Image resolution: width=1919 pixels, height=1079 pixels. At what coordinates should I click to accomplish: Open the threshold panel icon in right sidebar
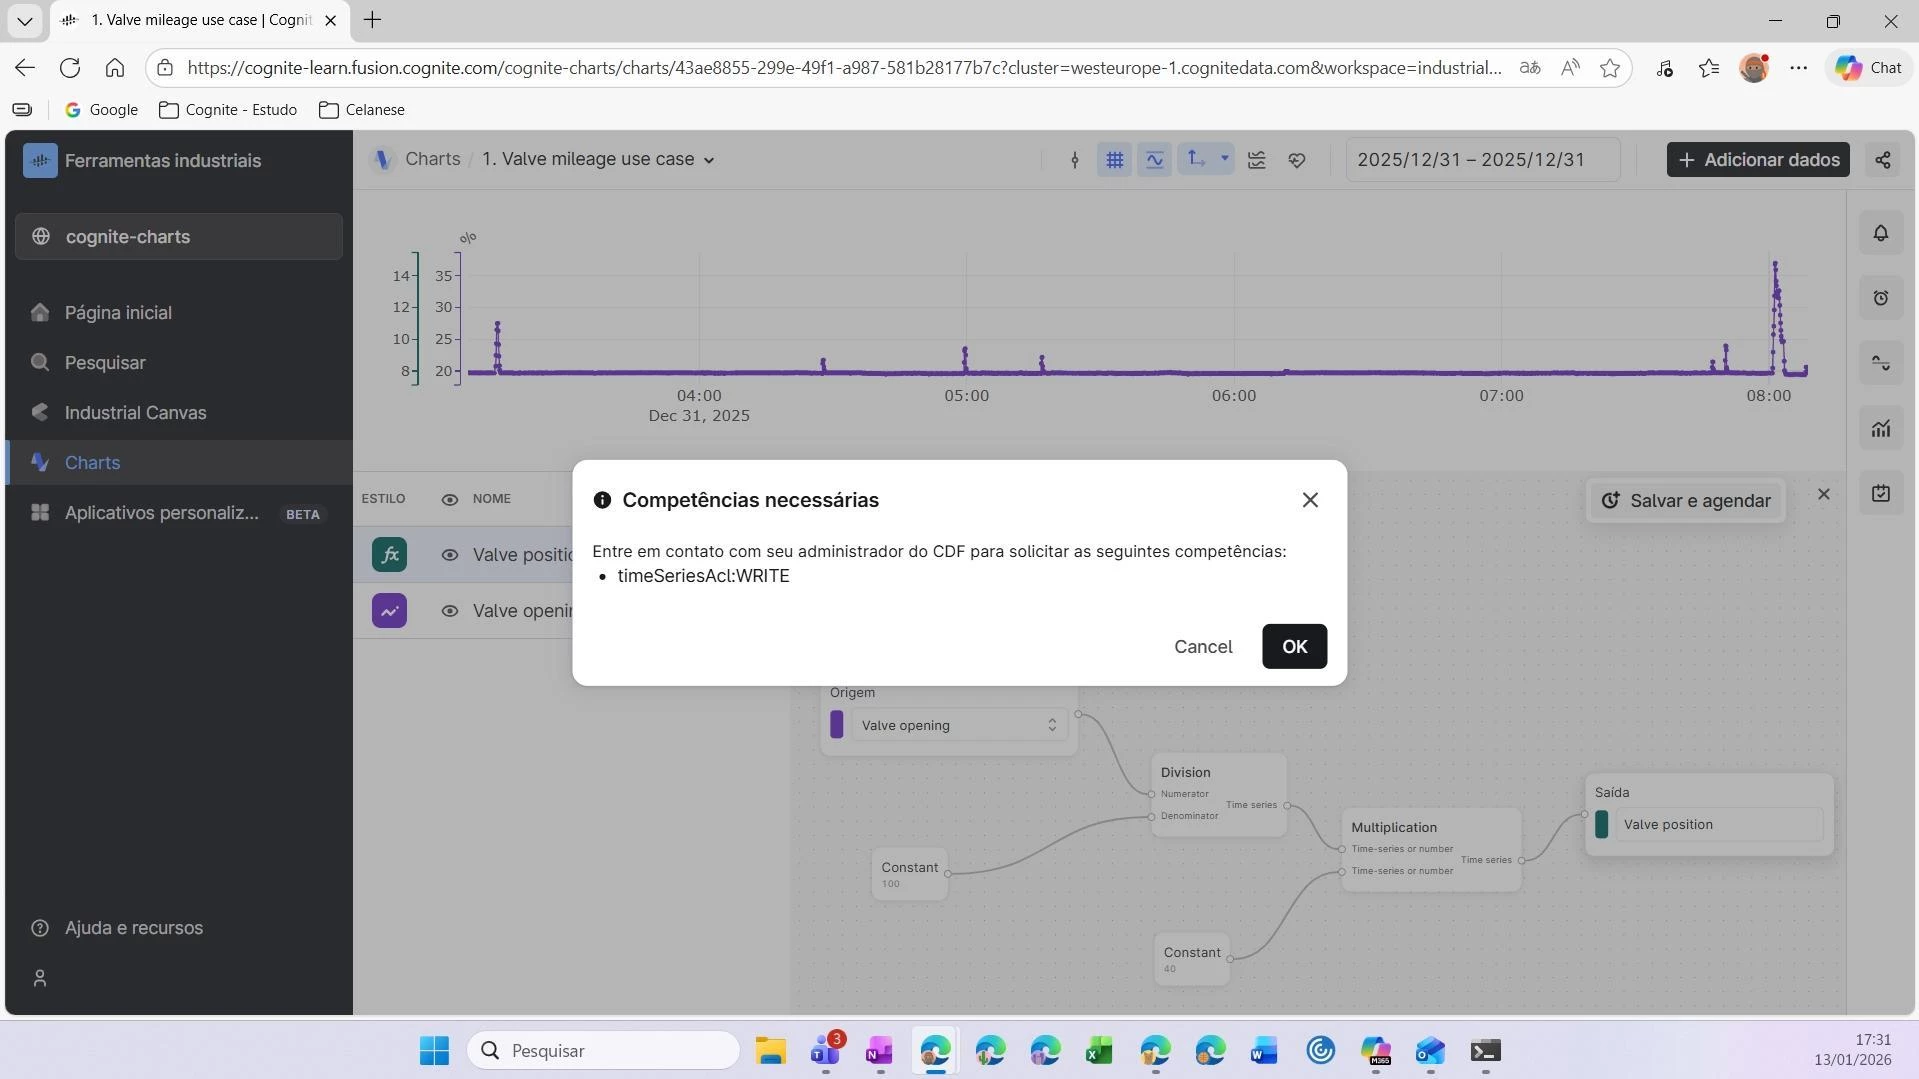(1881, 363)
